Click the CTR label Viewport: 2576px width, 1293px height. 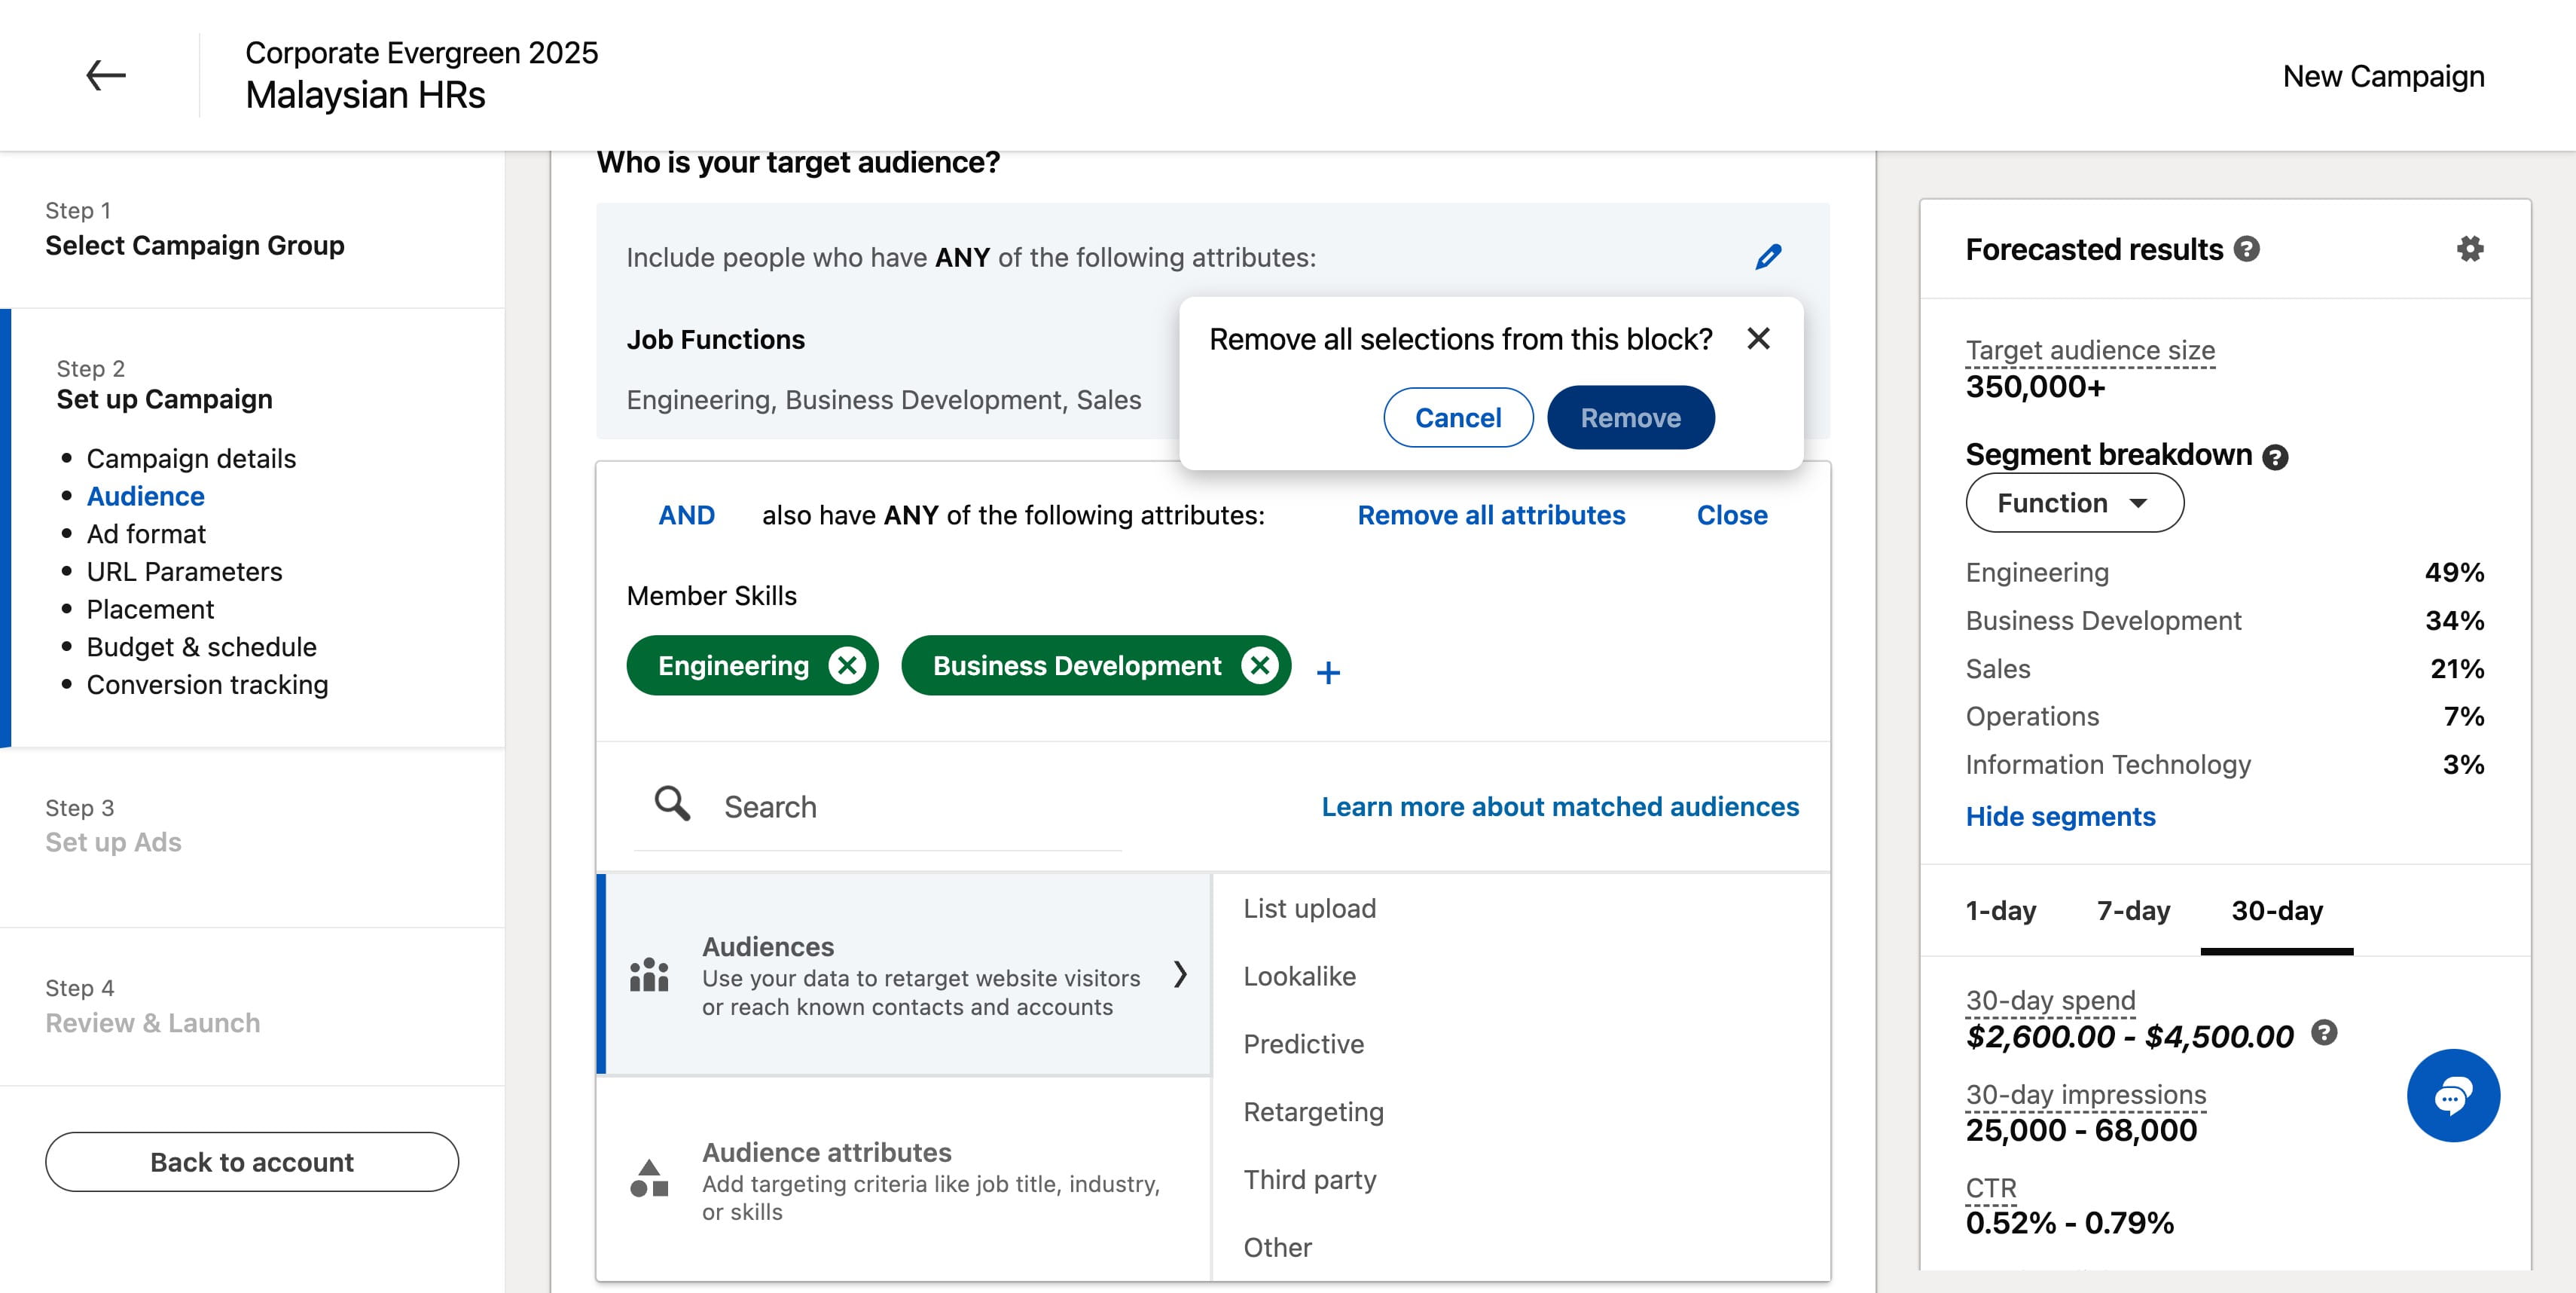1990,1188
